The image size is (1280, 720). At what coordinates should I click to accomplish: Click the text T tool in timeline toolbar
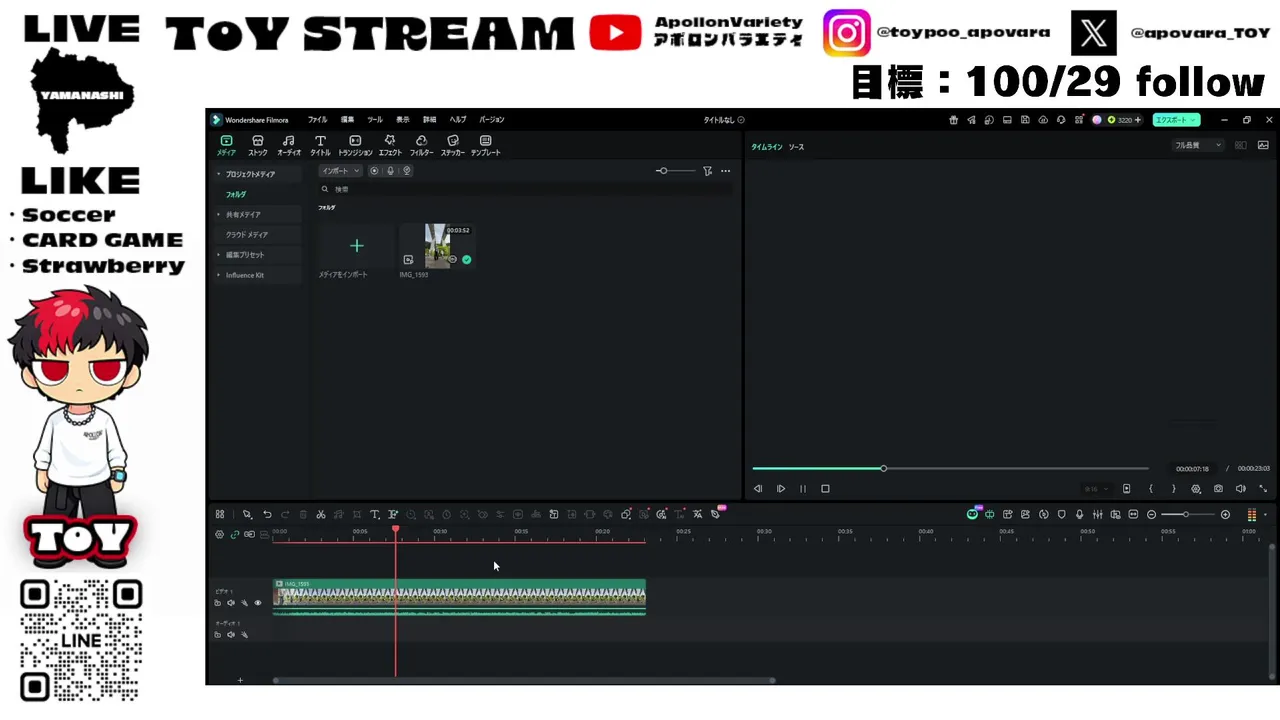(374, 514)
